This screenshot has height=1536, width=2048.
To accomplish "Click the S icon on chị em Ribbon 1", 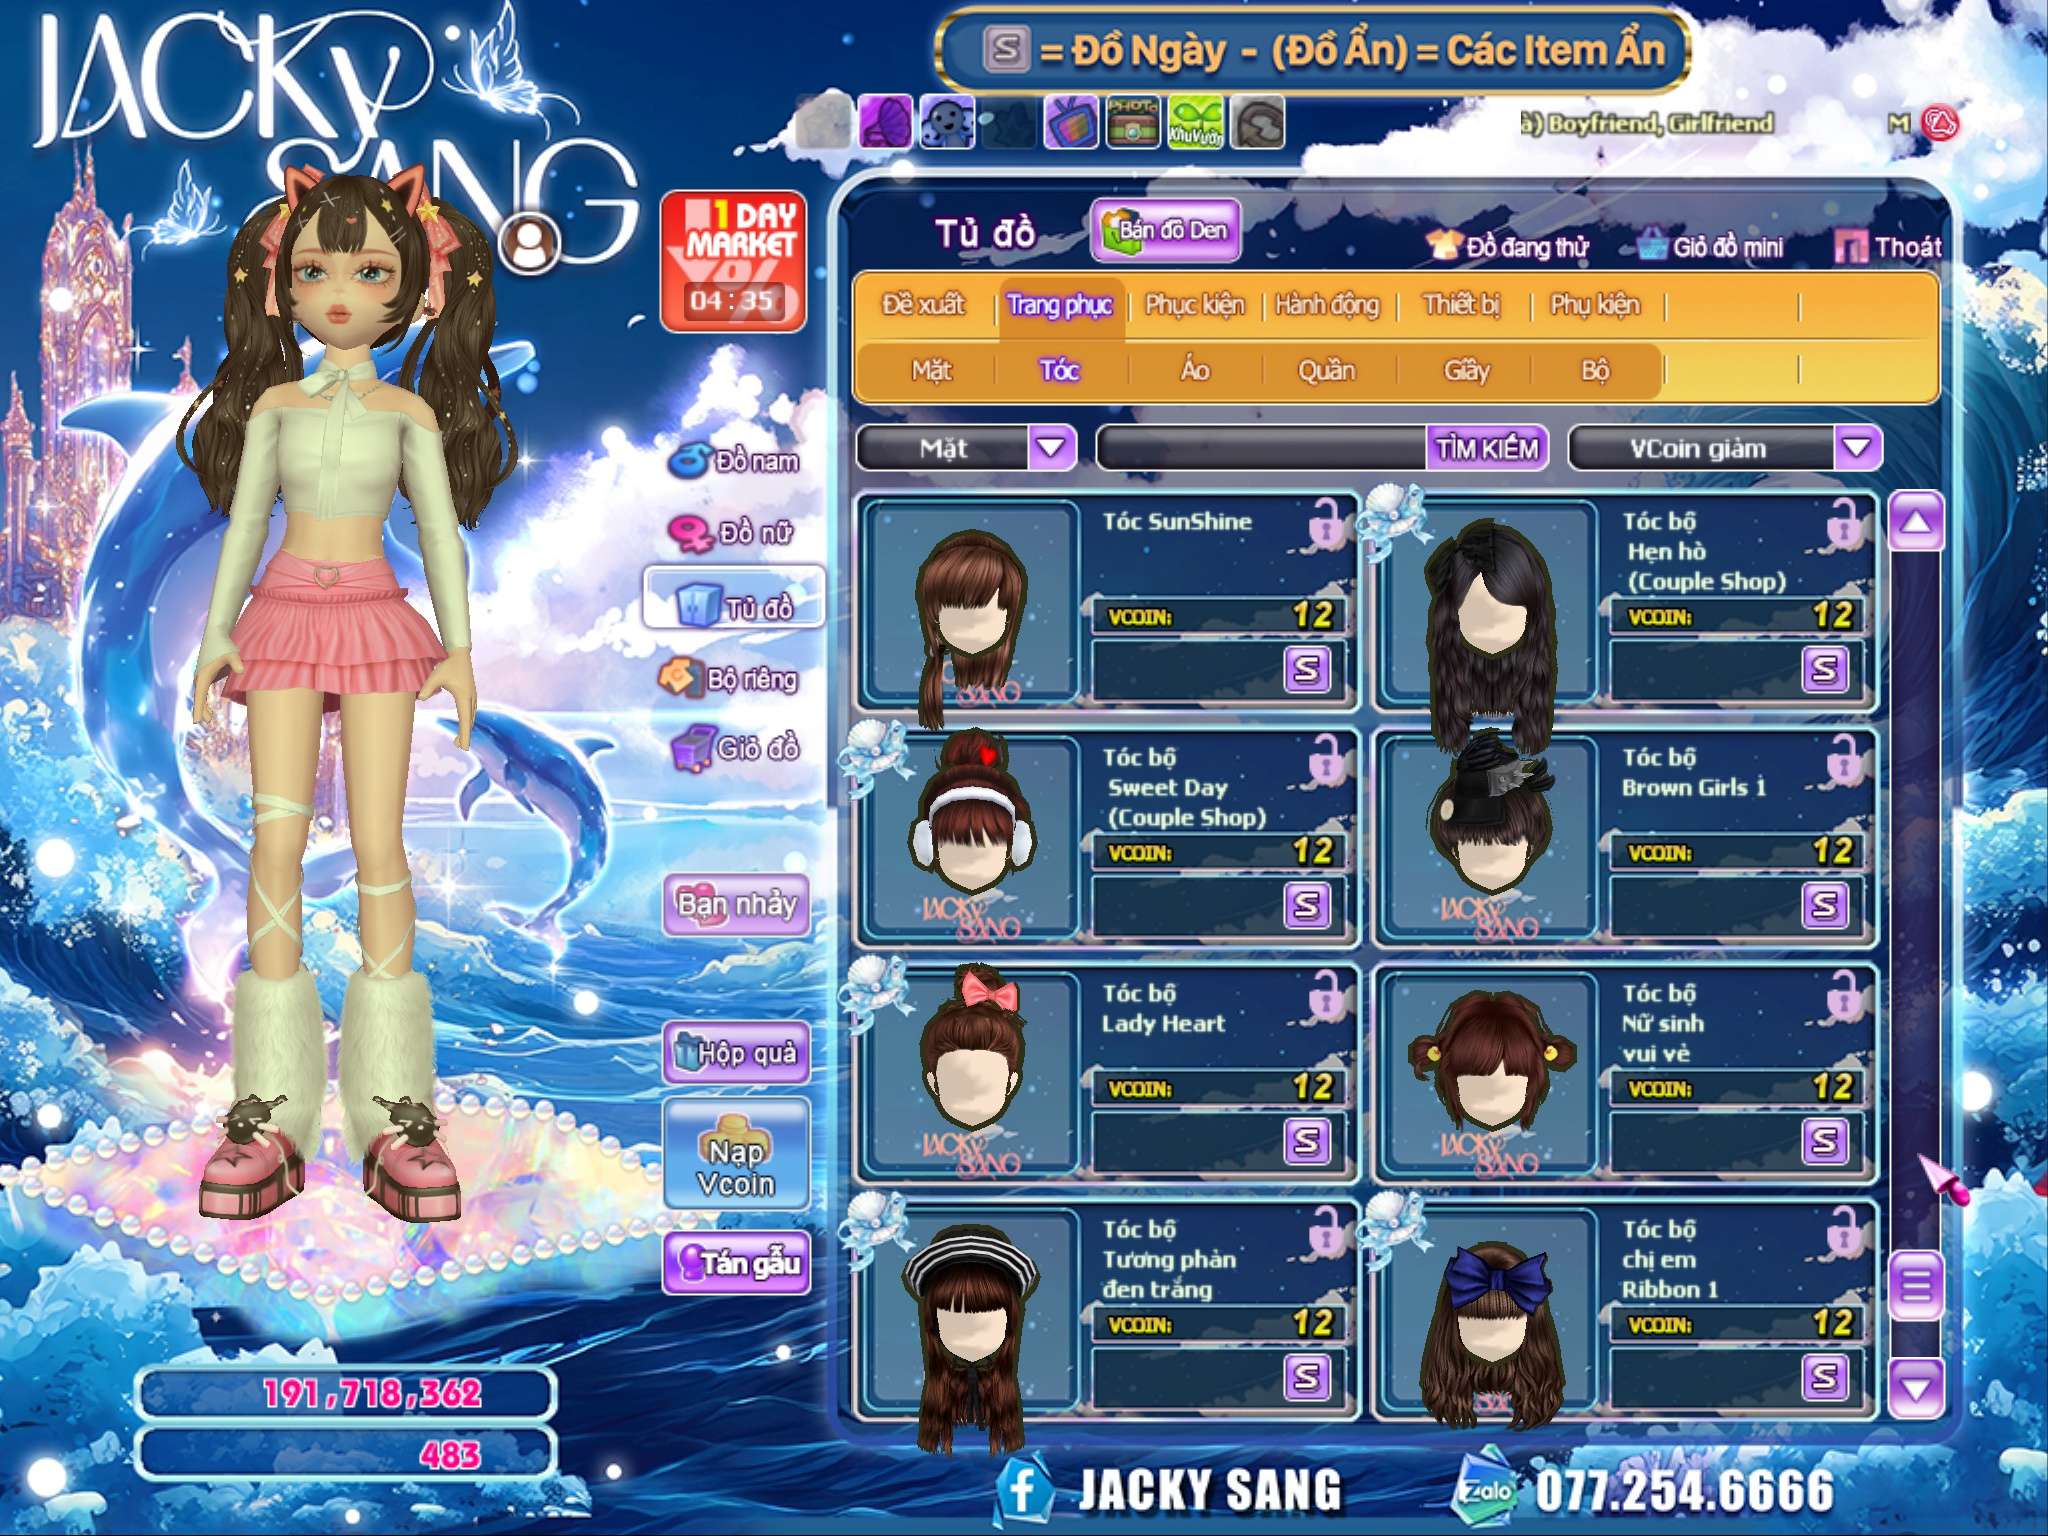I will pyautogui.click(x=1825, y=1377).
